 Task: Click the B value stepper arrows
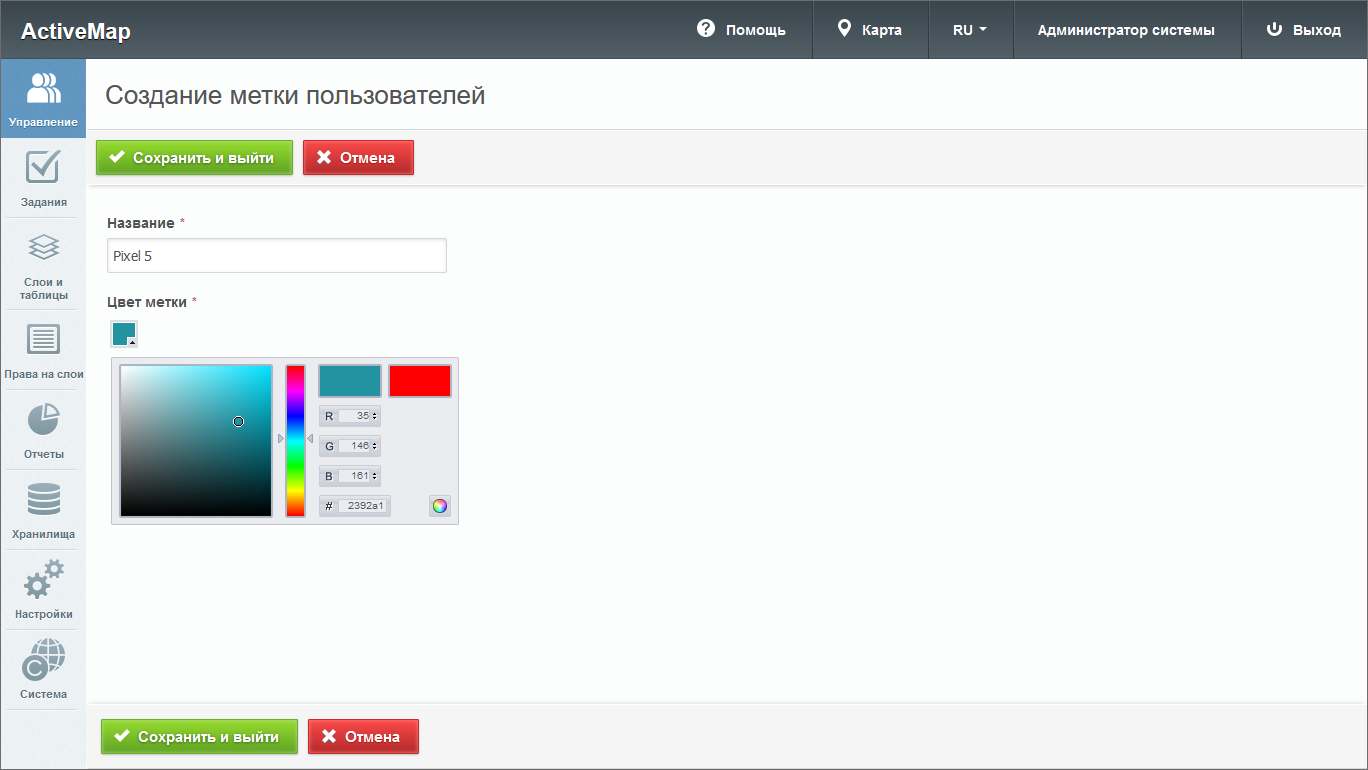(375, 476)
